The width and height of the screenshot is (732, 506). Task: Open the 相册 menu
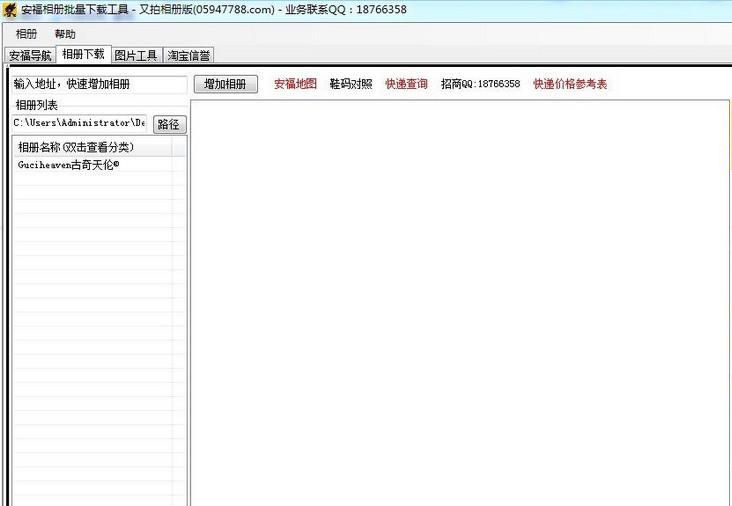[x=26, y=34]
